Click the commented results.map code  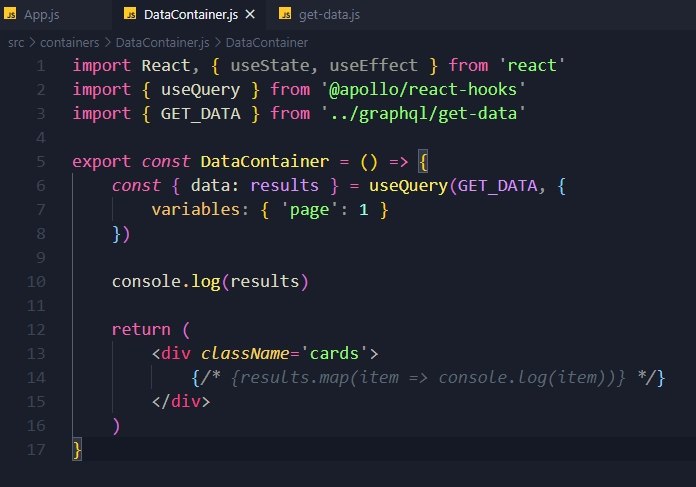[428, 377]
